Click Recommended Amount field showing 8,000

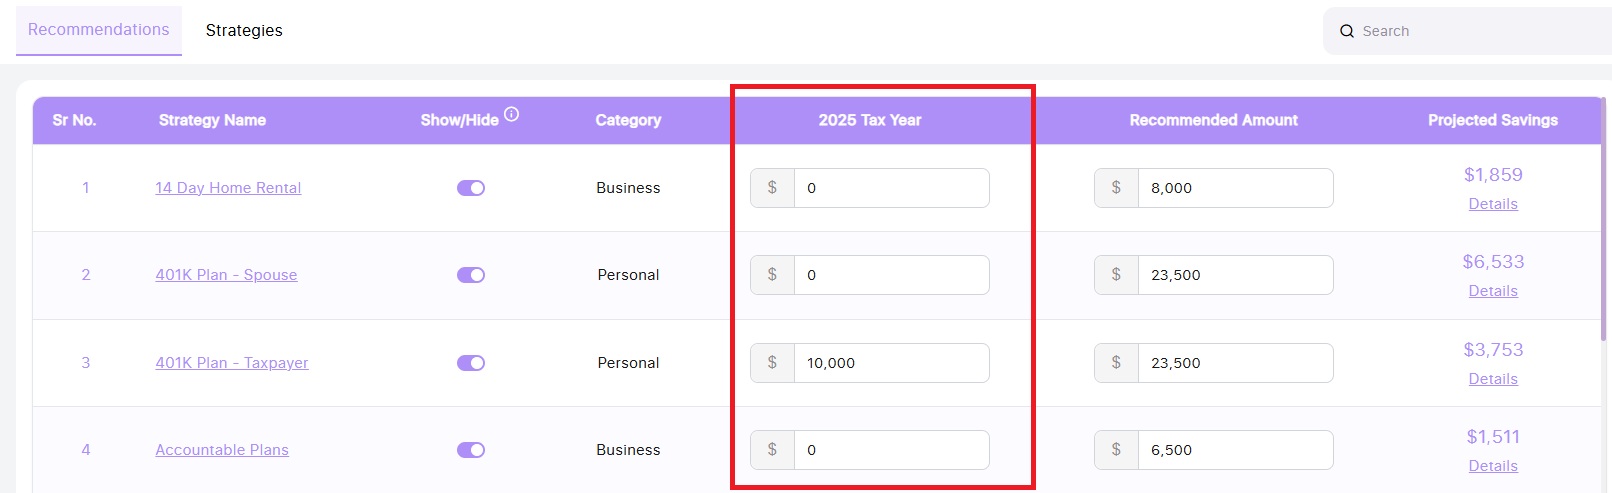(1234, 188)
